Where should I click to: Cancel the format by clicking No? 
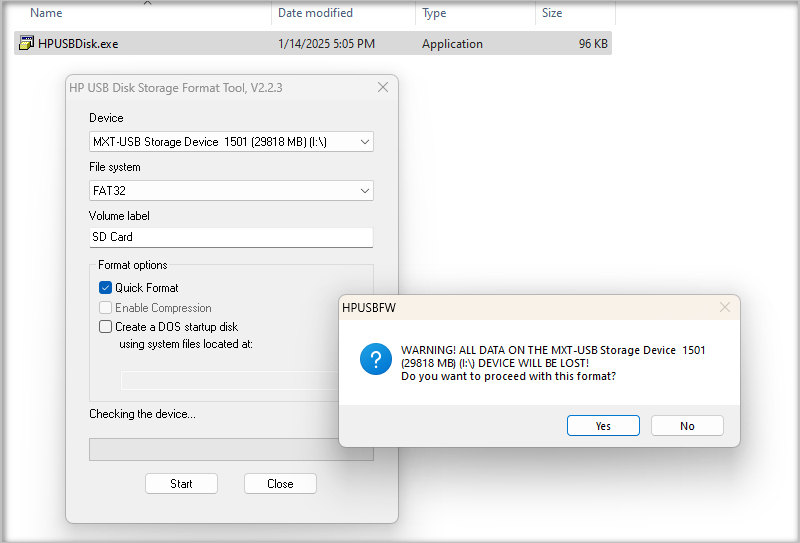click(x=687, y=426)
